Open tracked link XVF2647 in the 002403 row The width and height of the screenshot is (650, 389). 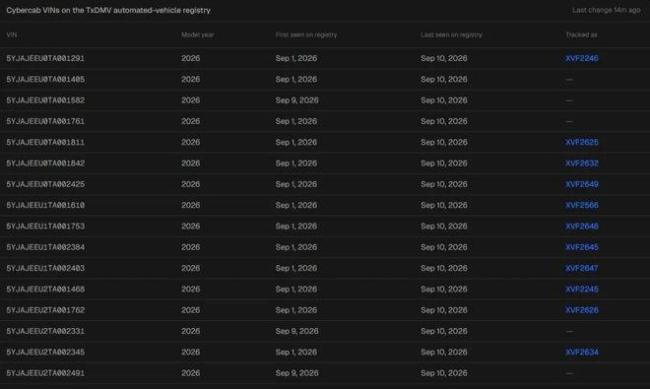tap(582, 268)
